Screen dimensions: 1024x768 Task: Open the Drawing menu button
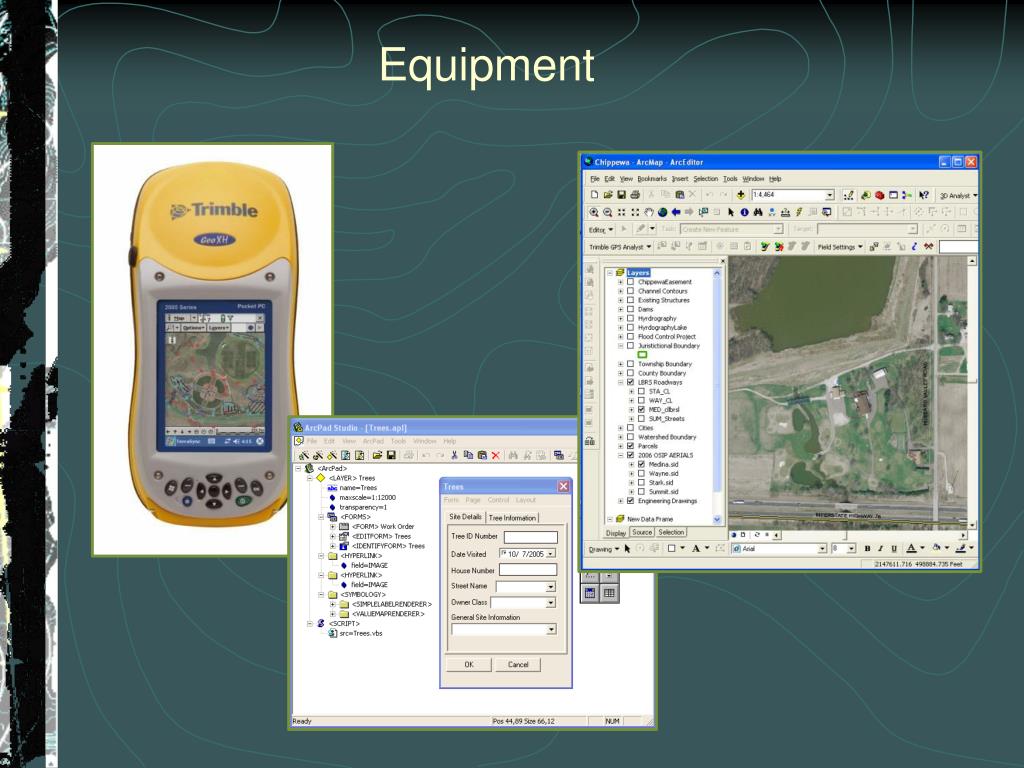[603, 549]
